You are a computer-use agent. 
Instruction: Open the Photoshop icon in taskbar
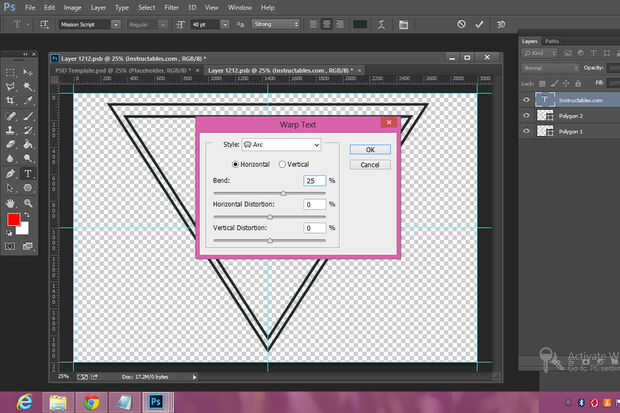click(x=155, y=401)
